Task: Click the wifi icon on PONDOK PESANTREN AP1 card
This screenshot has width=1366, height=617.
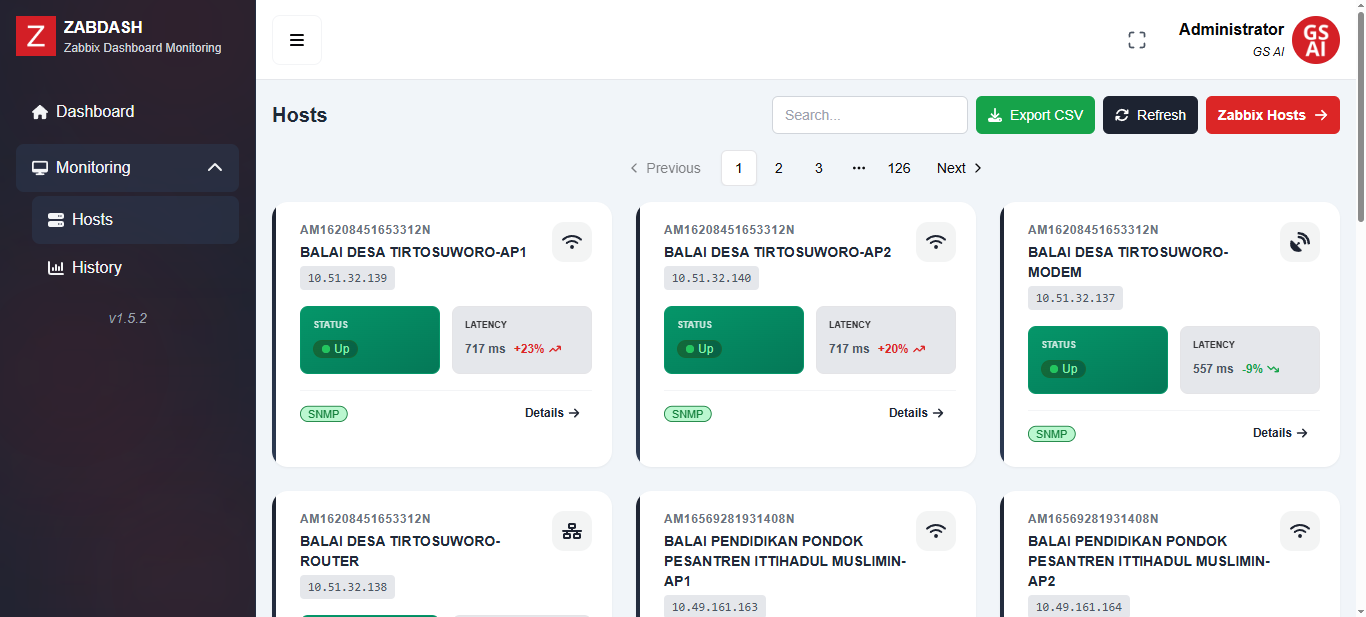Action: pyautogui.click(x=935, y=530)
